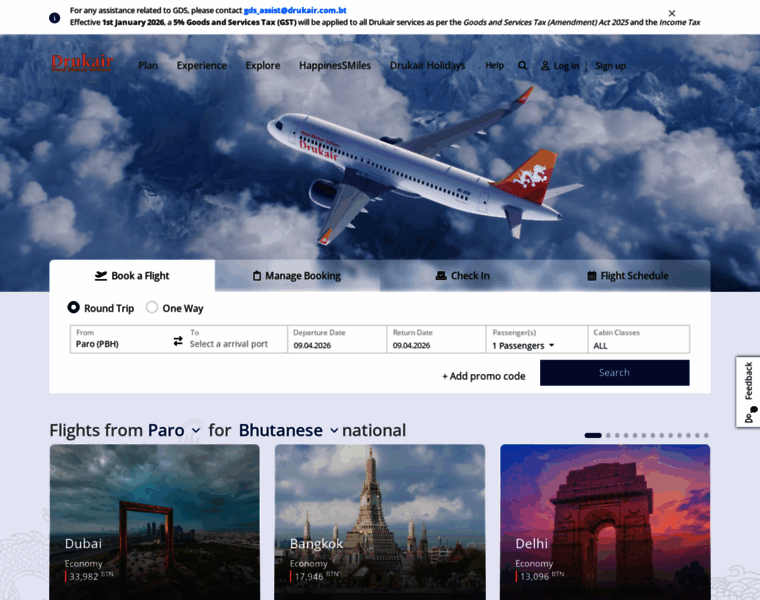
Task: Switch to the Check In tab
Action: point(462,276)
